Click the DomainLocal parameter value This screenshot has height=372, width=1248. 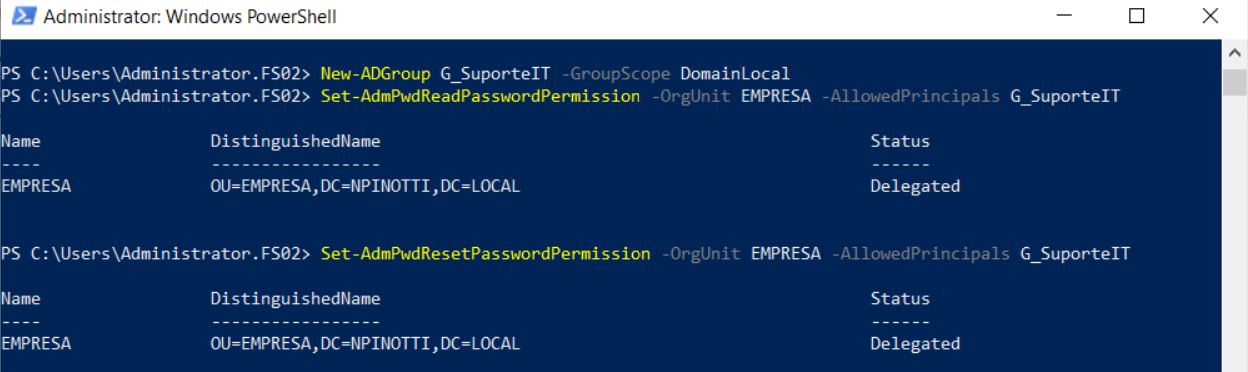click(735, 73)
